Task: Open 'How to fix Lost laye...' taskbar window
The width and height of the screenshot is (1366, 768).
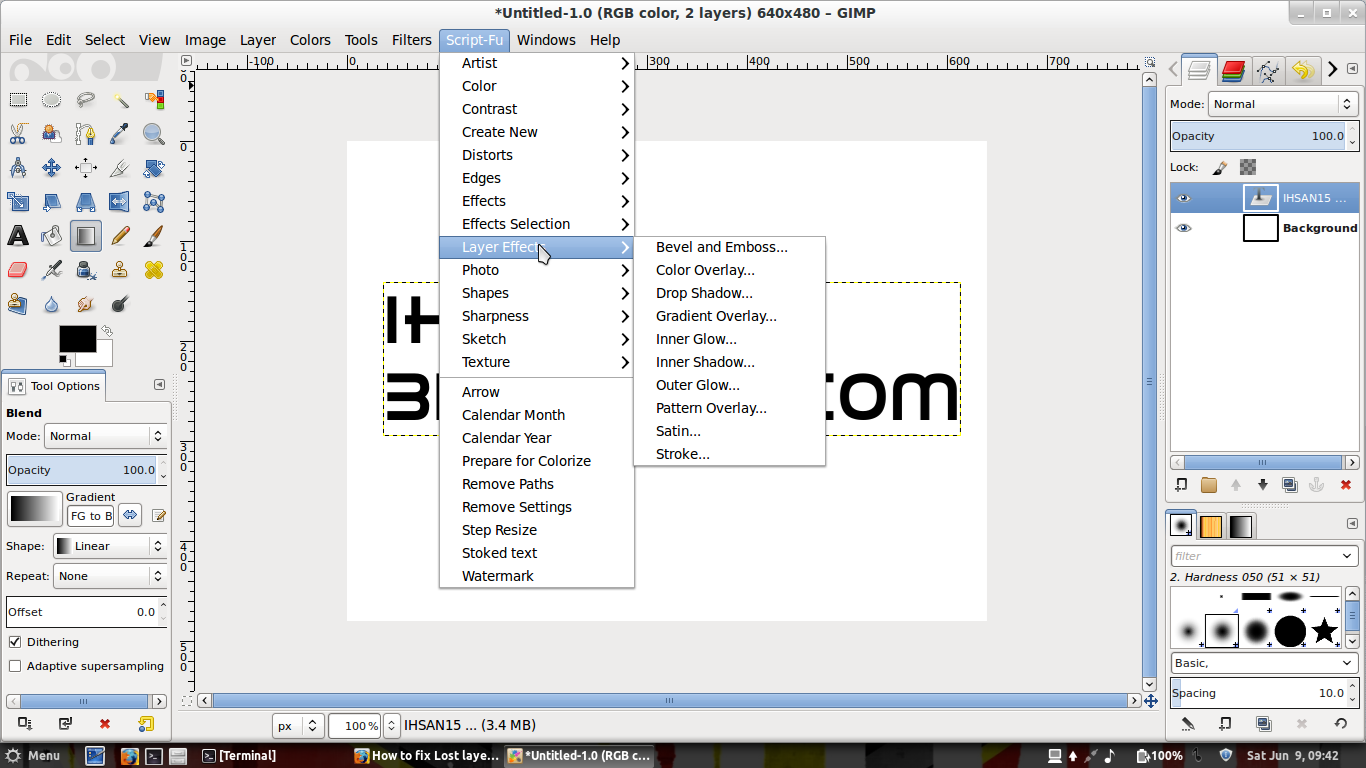Action: click(426, 756)
